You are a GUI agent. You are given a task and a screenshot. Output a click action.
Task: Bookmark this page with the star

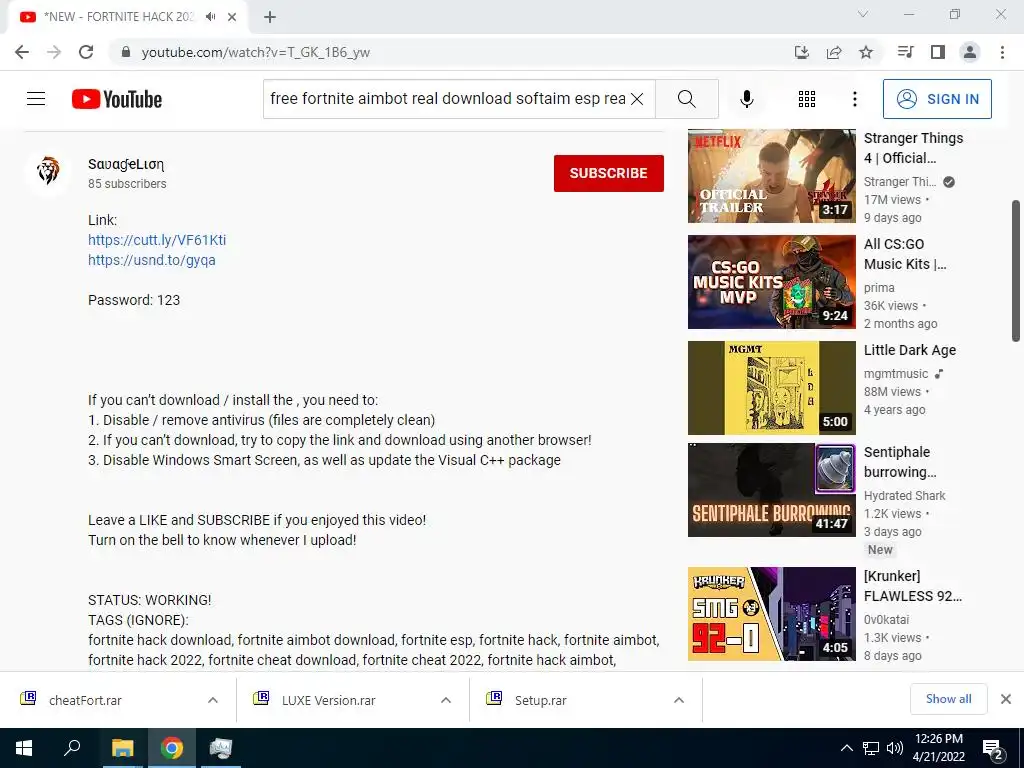click(866, 52)
